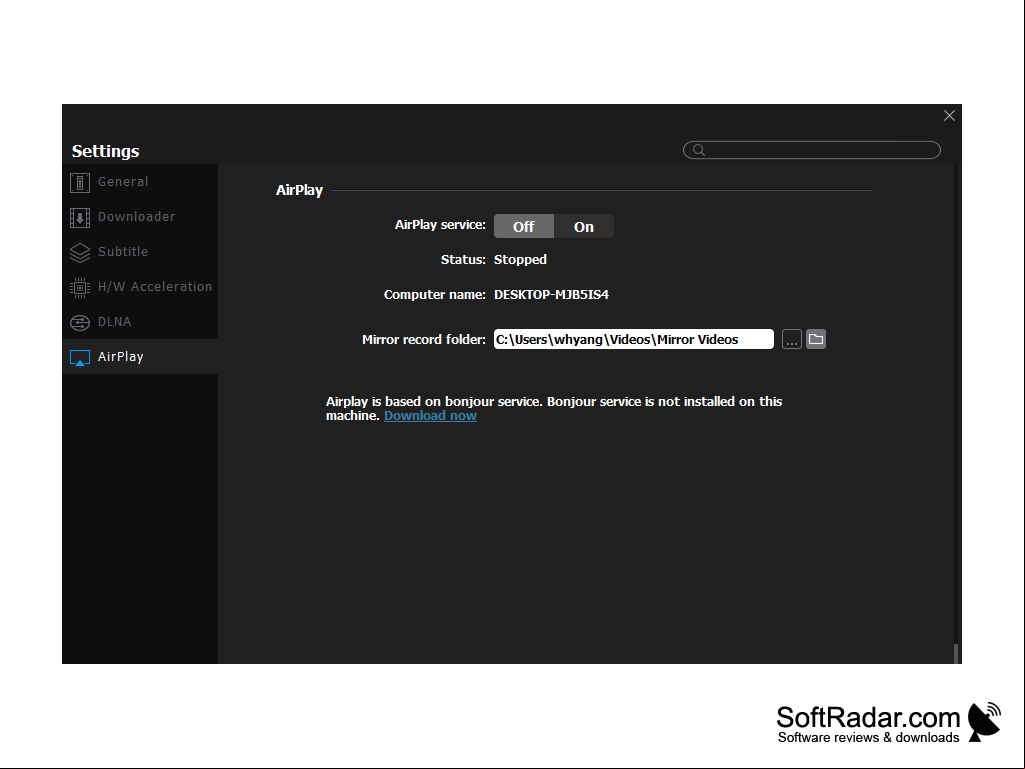The width and height of the screenshot is (1025, 769).
Task: Click the AirPlay screen icon
Action: [80, 358]
